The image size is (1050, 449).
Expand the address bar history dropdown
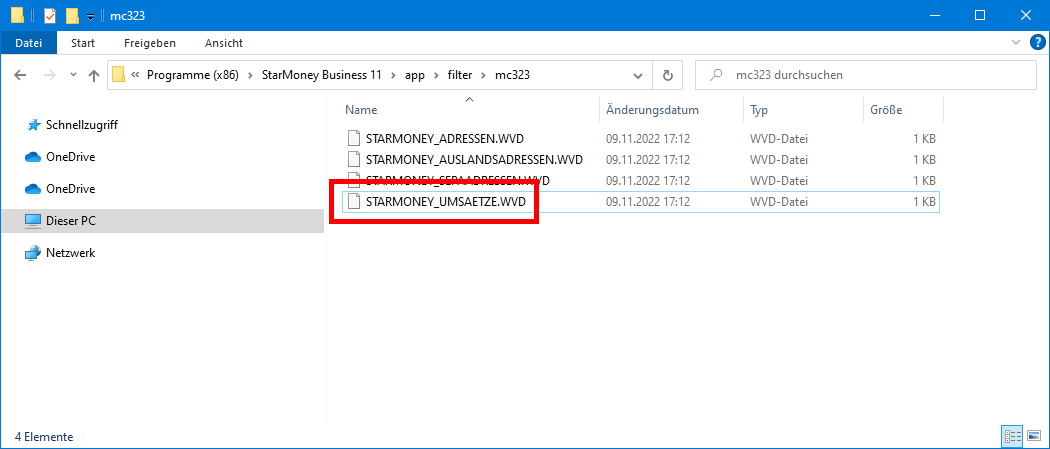[x=638, y=75]
